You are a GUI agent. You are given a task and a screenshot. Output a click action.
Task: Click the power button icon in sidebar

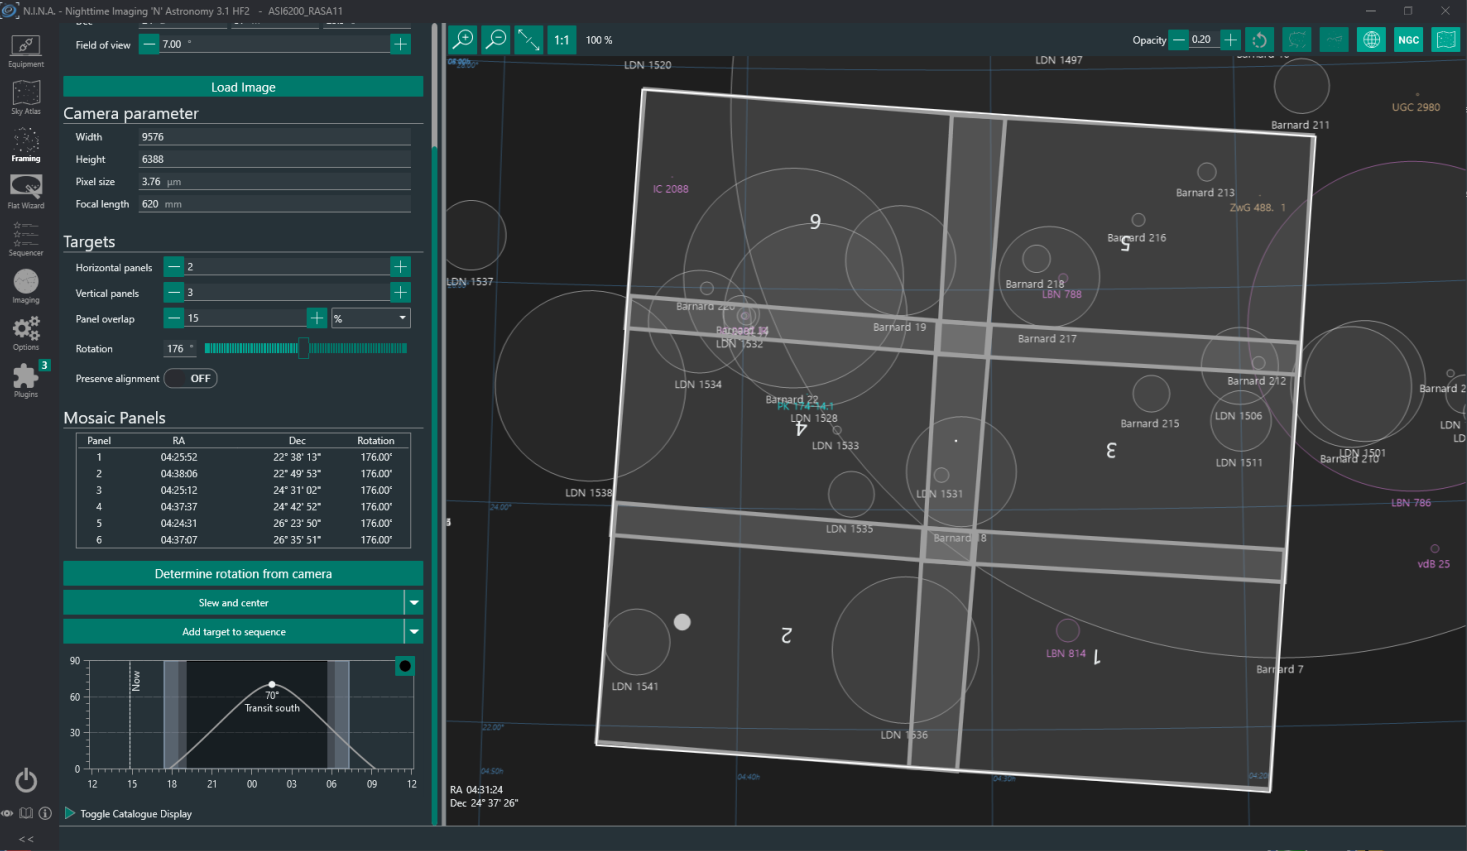click(27, 780)
